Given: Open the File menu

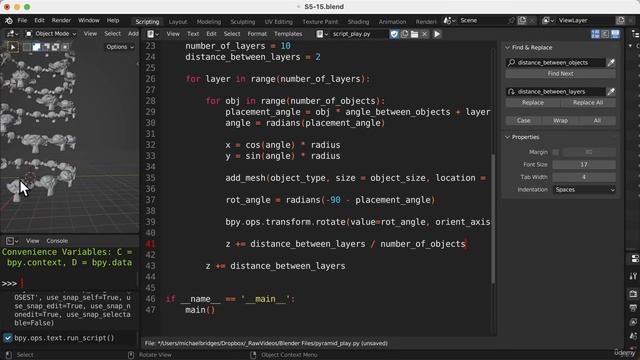Looking at the screenshot, I should coord(22,20).
